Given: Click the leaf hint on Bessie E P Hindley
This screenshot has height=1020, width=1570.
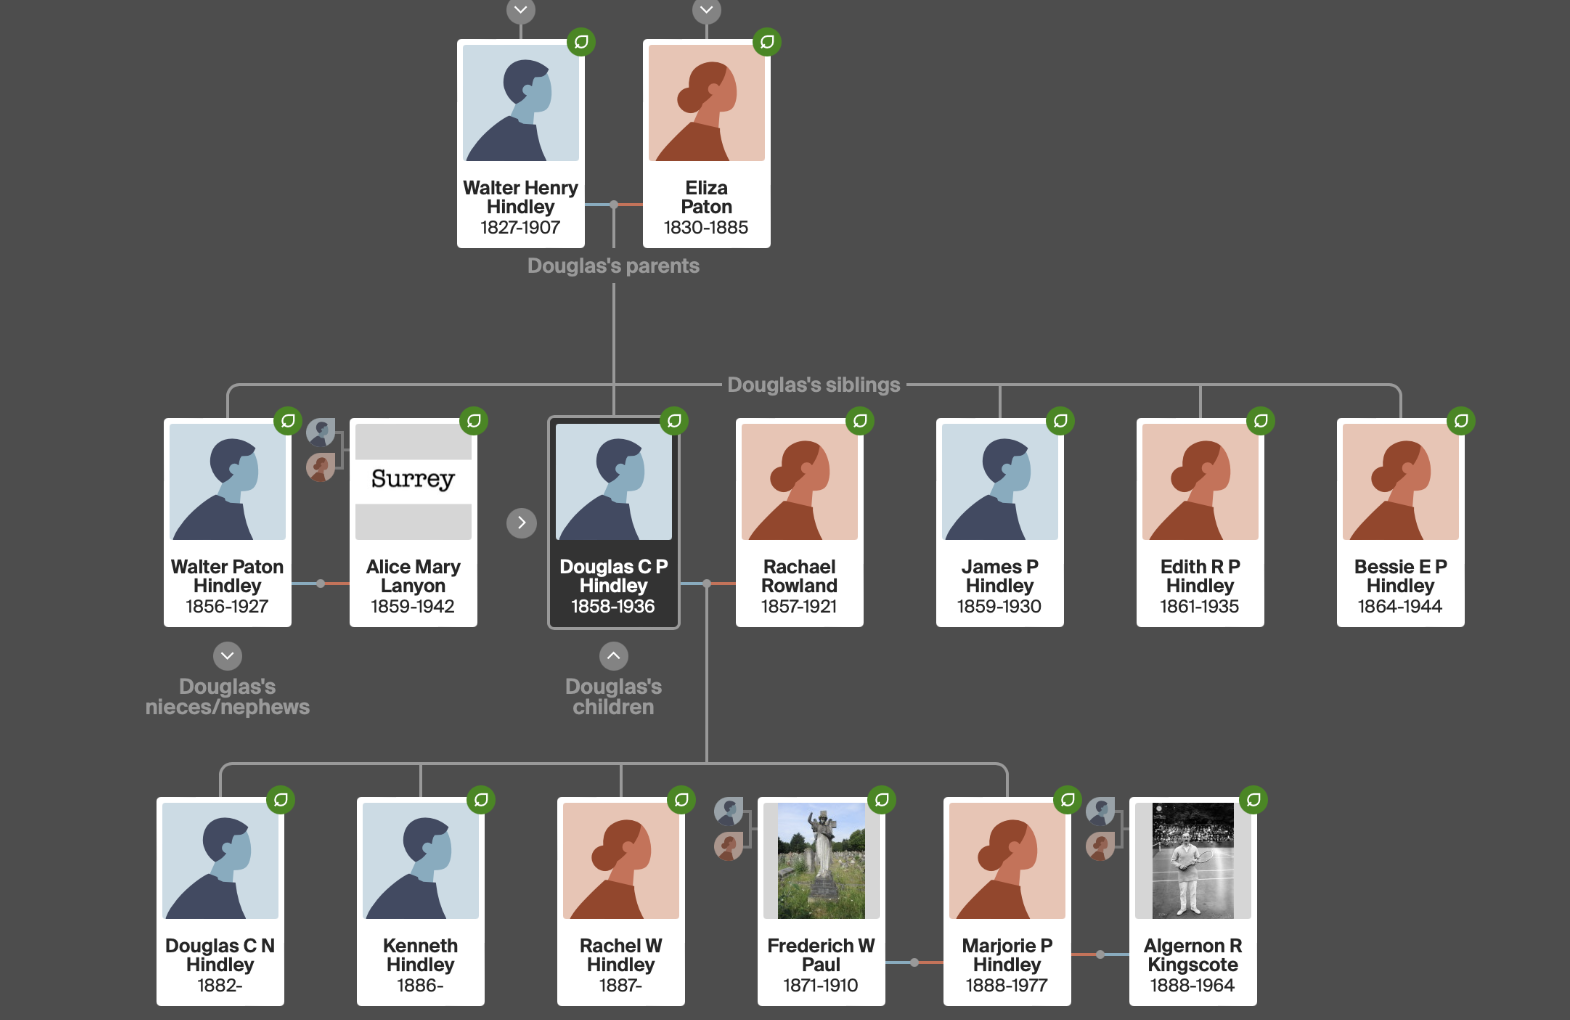Looking at the screenshot, I should pos(1461,421).
